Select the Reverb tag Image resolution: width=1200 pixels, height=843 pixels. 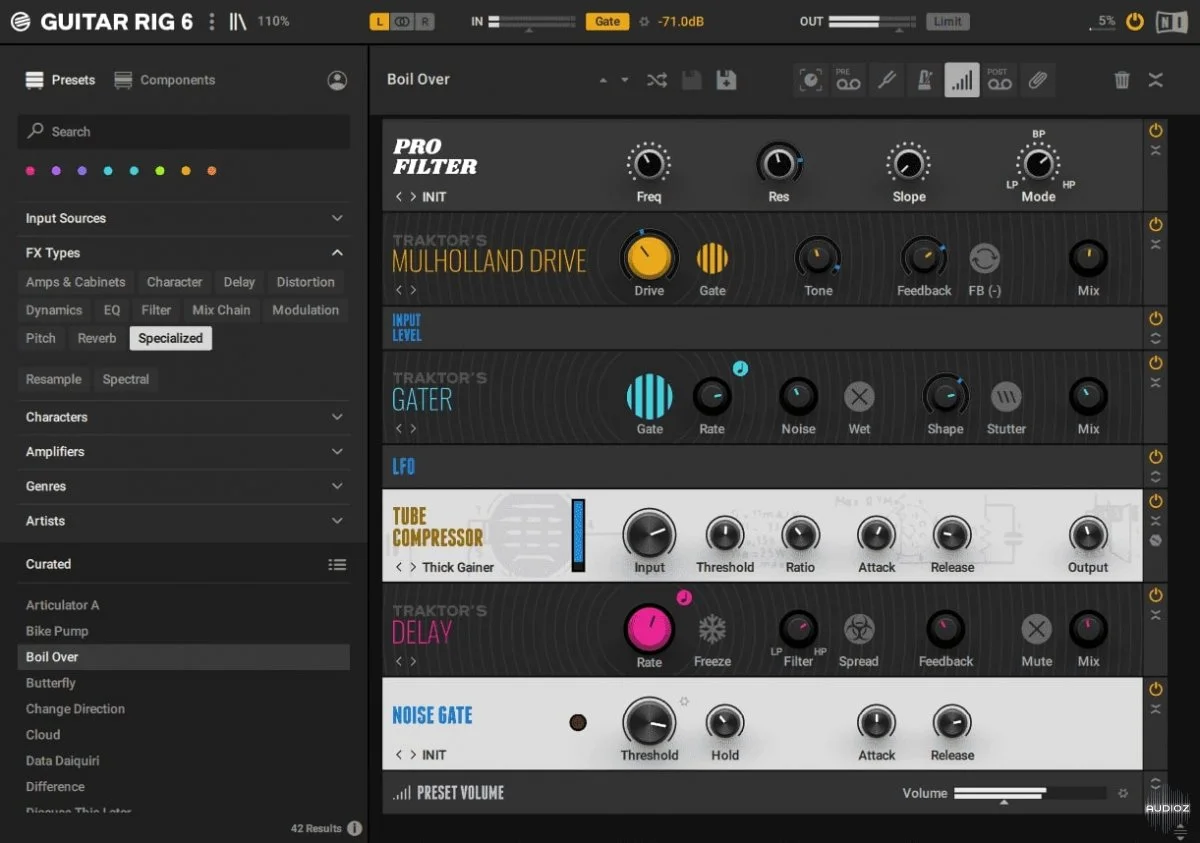click(97, 338)
